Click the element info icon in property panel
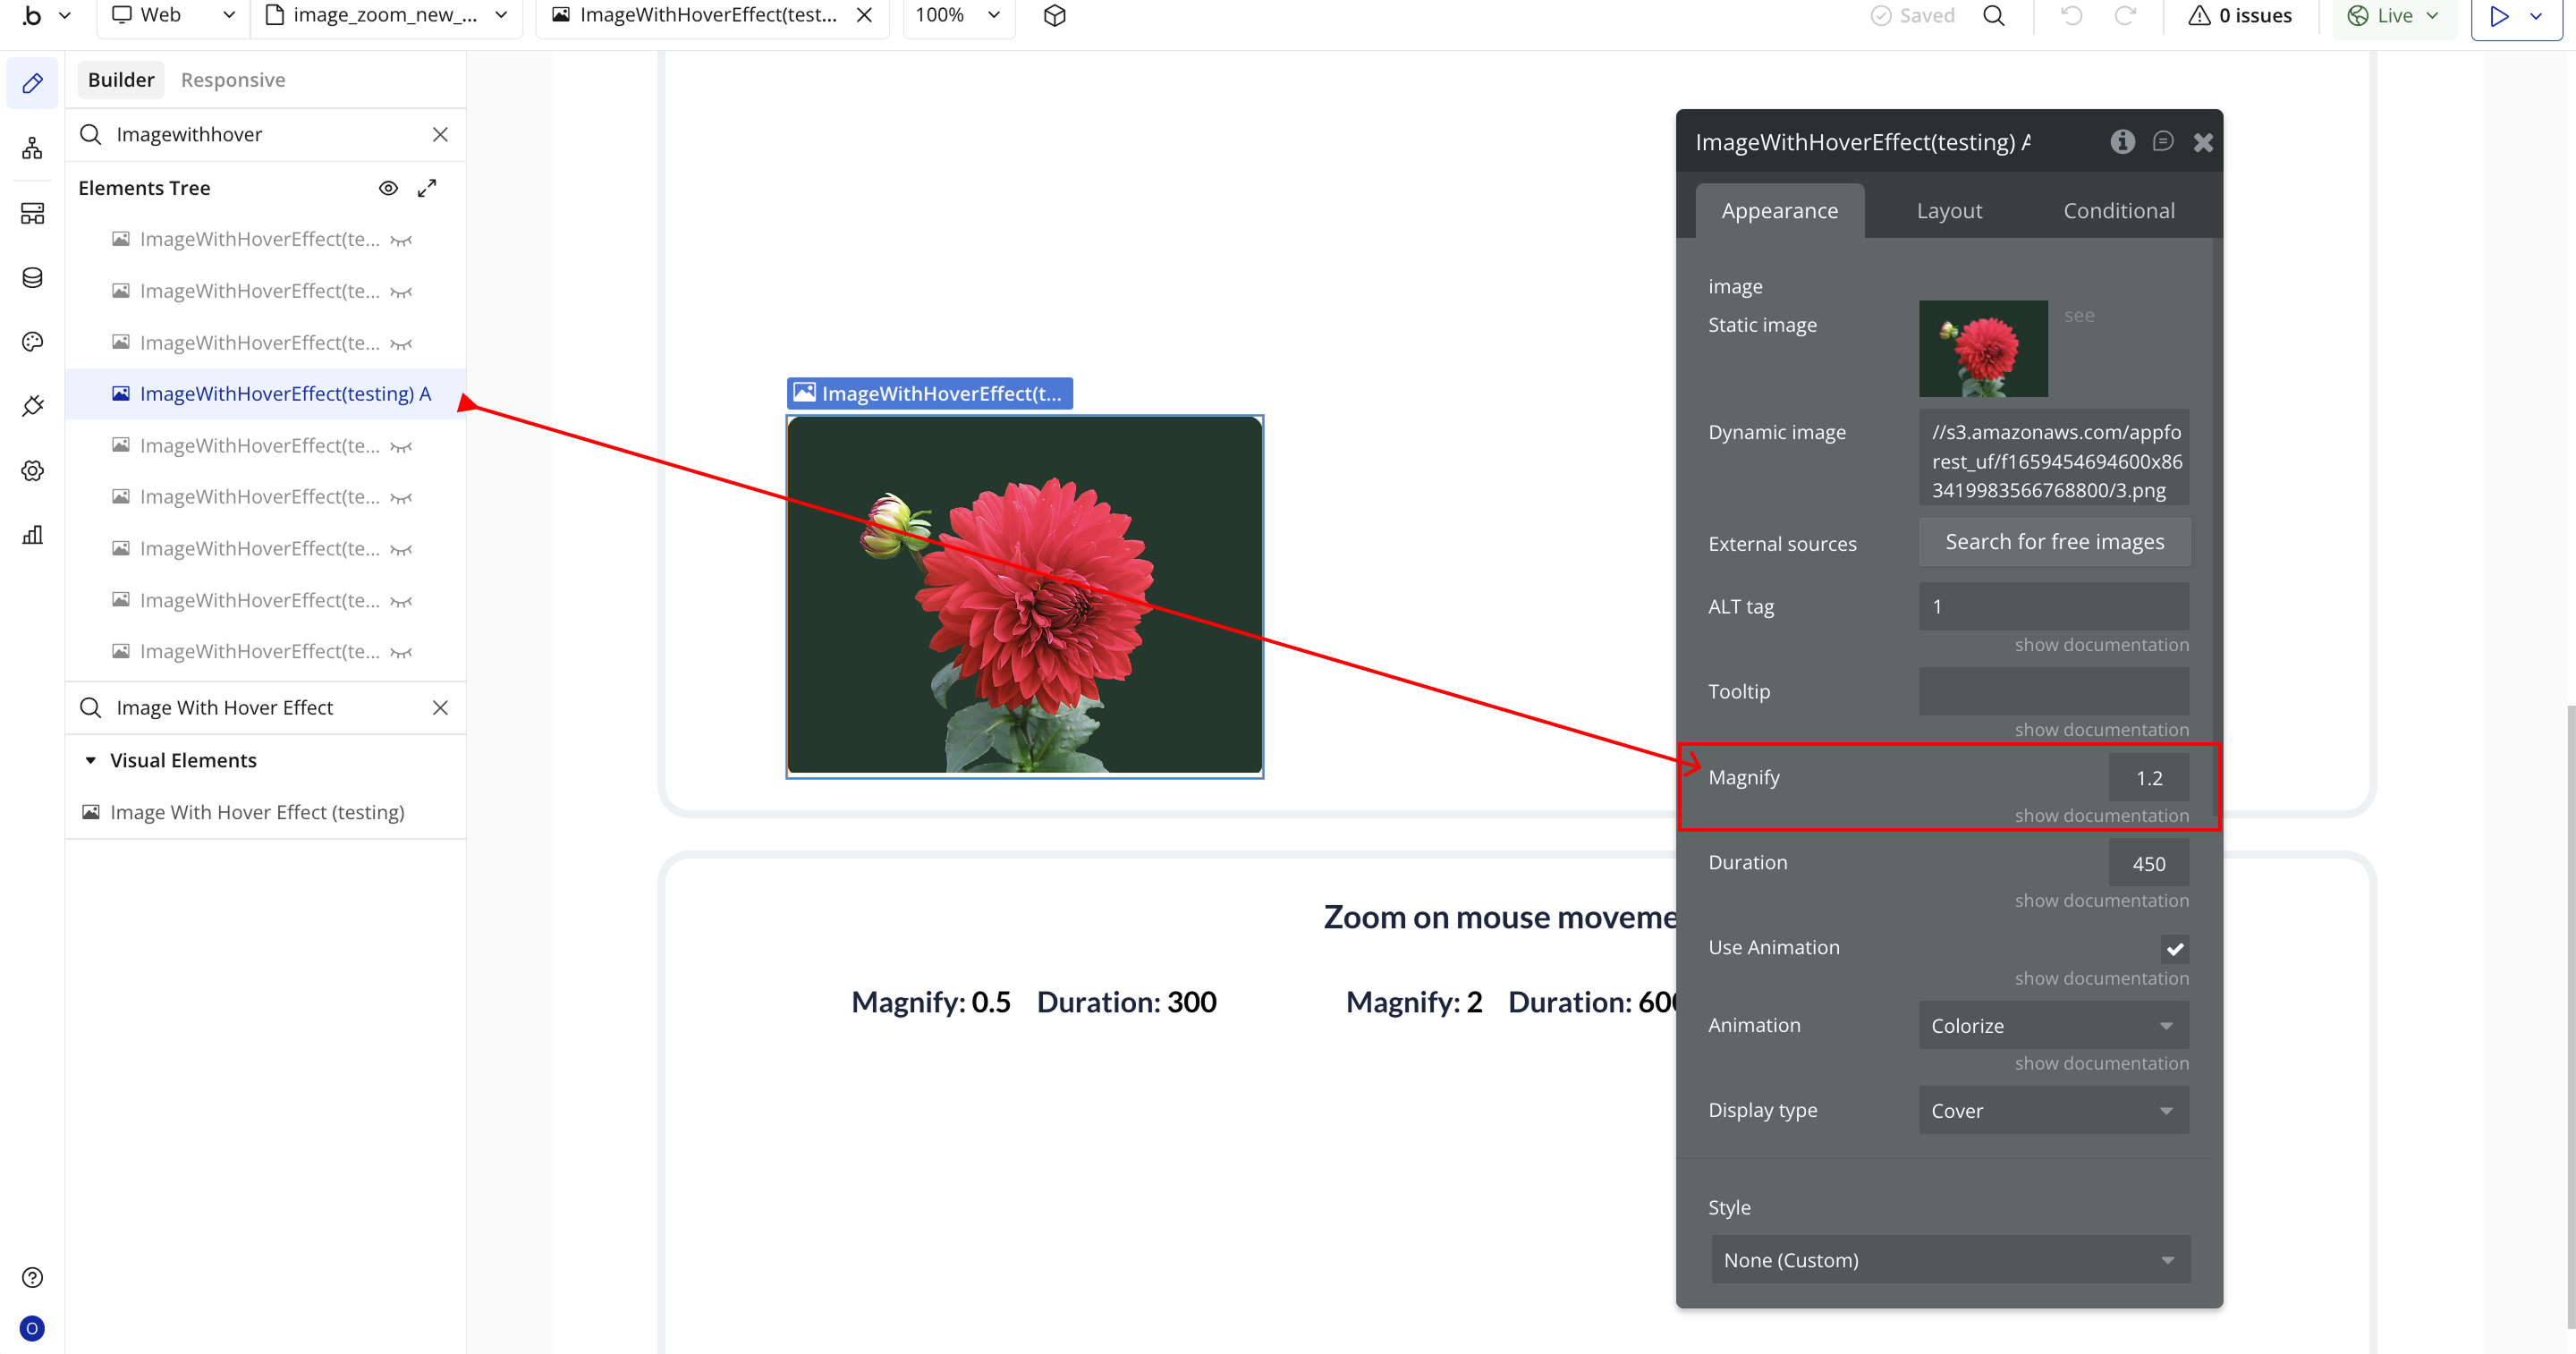This screenshot has height=1354, width=2576. click(x=2122, y=142)
